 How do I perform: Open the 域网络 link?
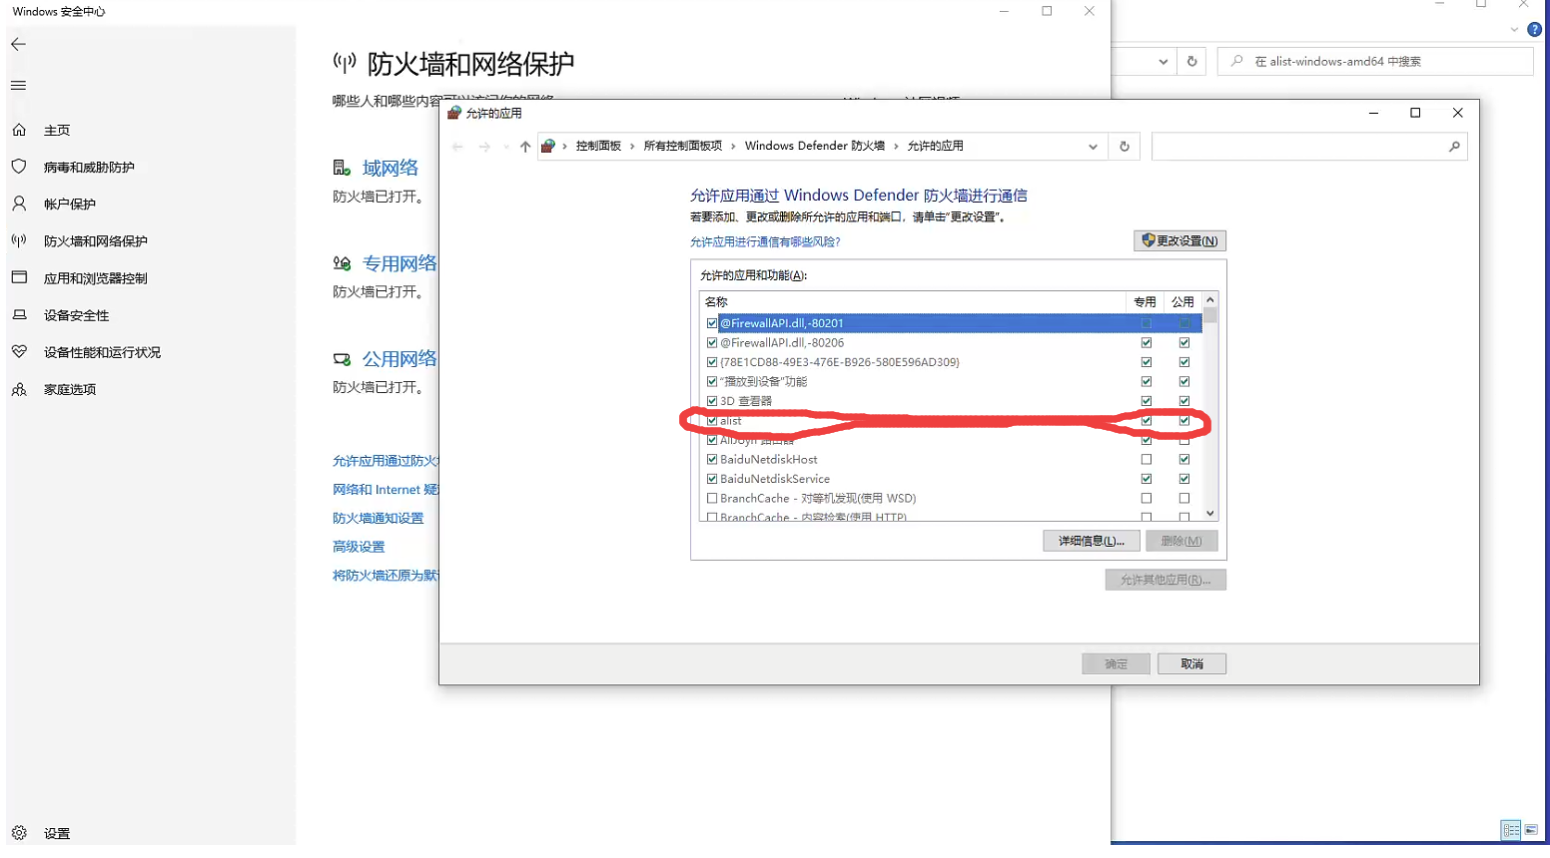tap(390, 168)
